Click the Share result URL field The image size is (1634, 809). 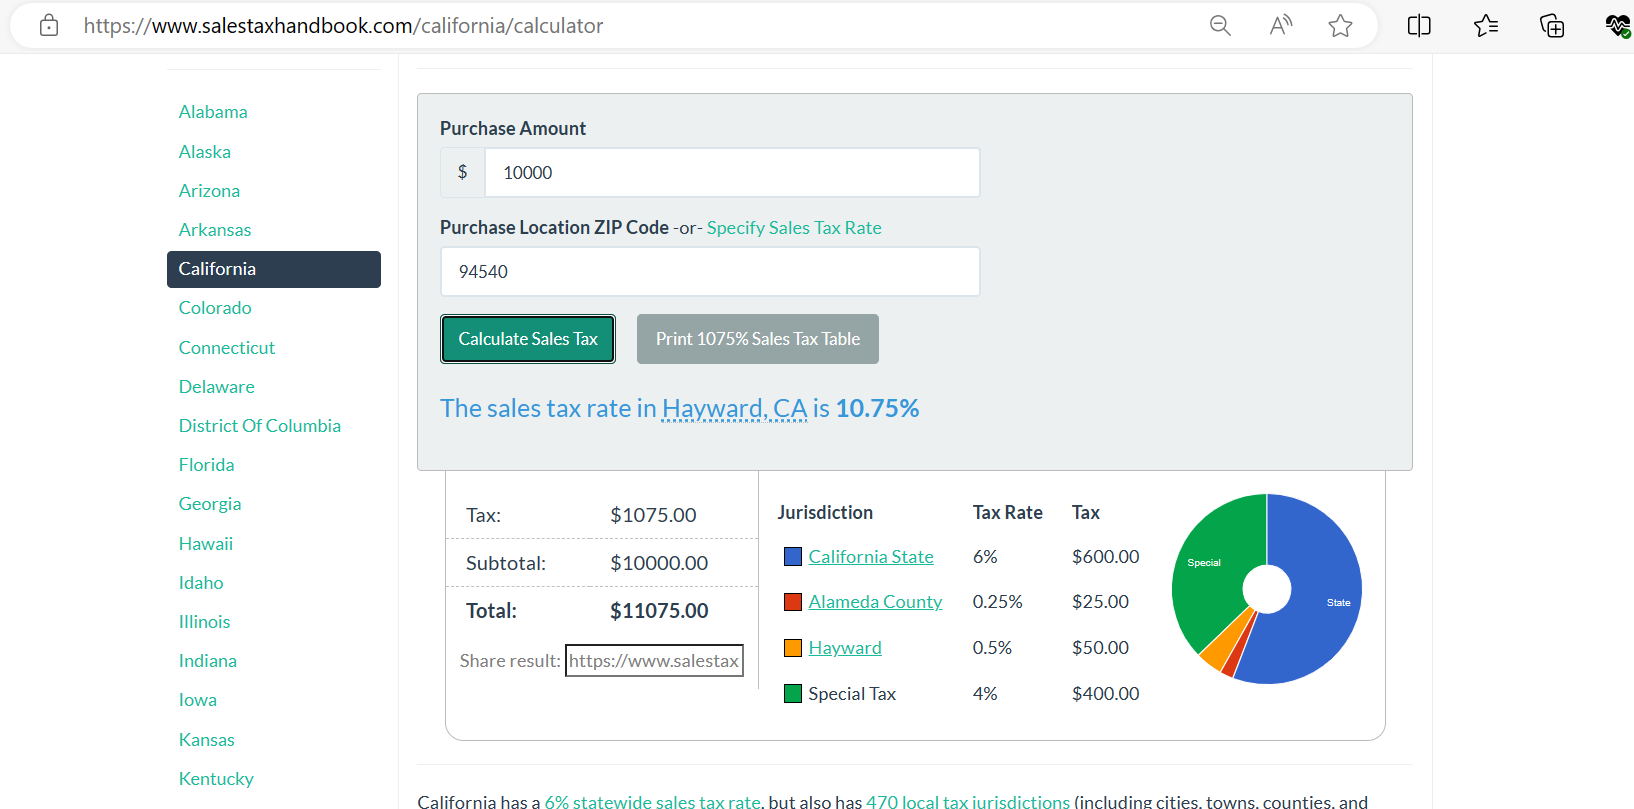pos(654,660)
